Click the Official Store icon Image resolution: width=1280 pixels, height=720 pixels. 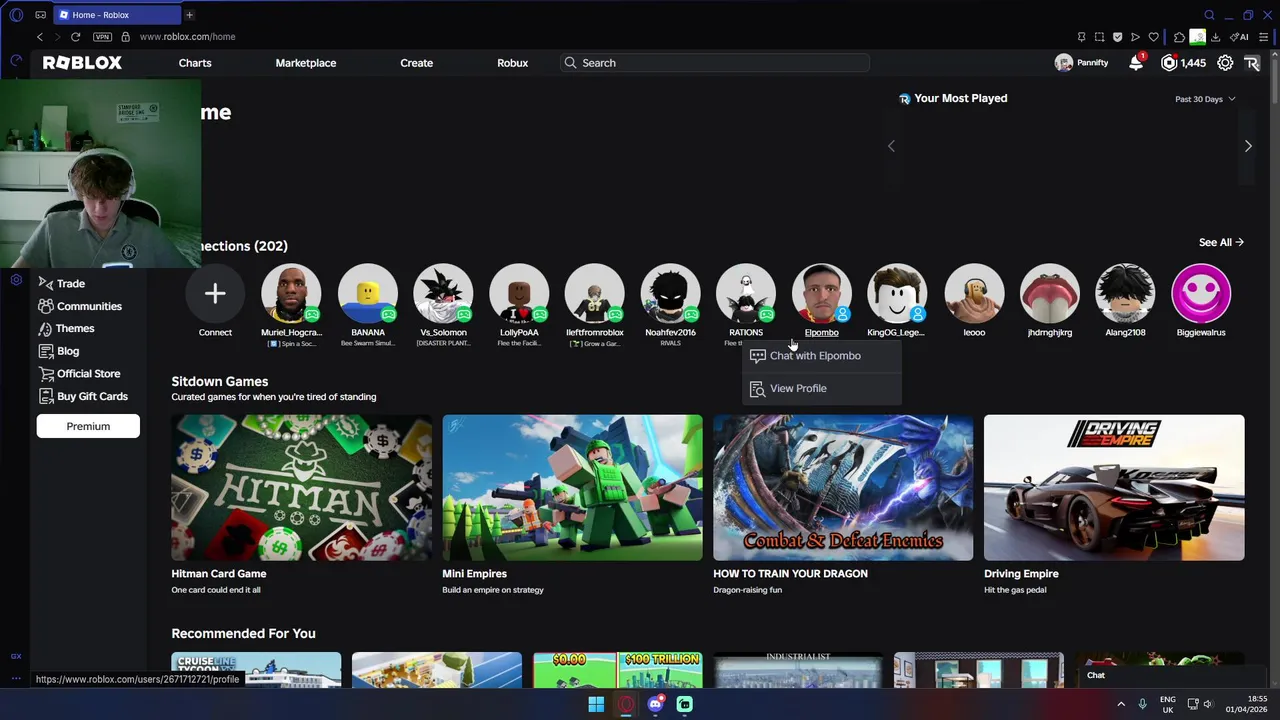click(45, 374)
